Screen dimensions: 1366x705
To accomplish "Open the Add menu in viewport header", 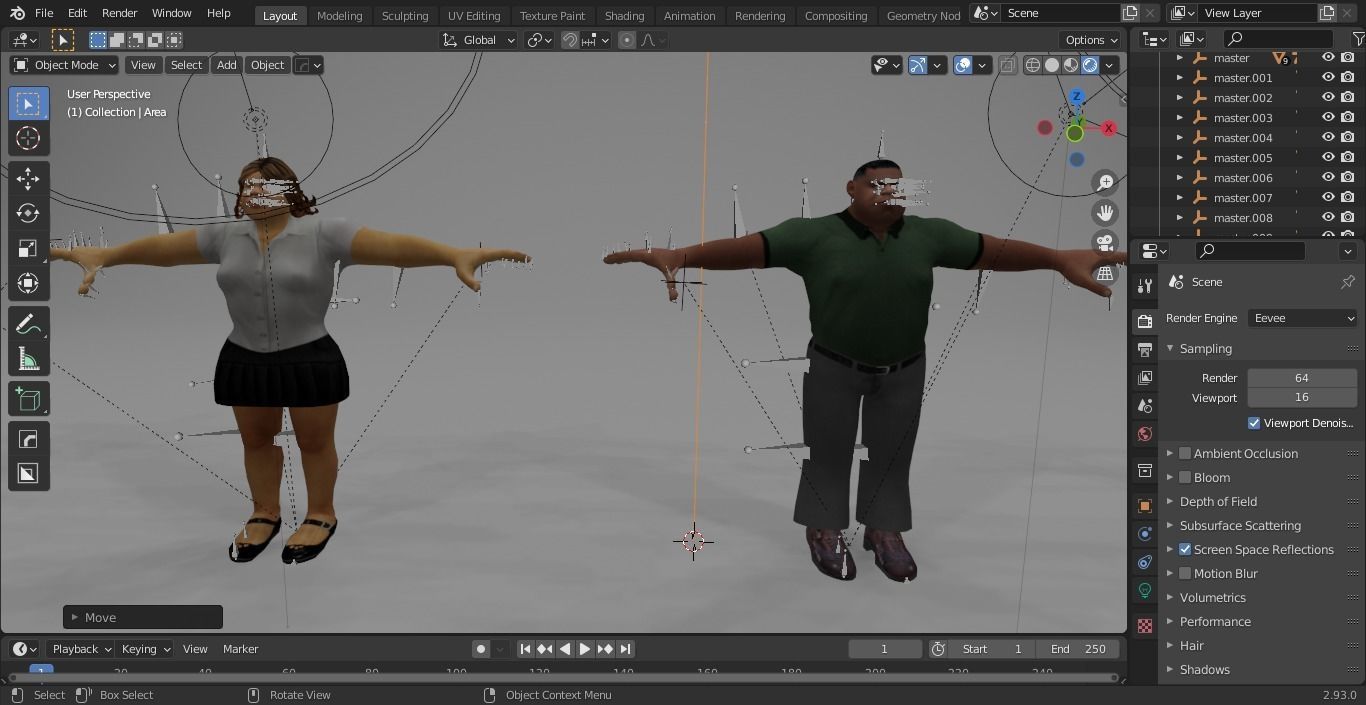I will (227, 65).
